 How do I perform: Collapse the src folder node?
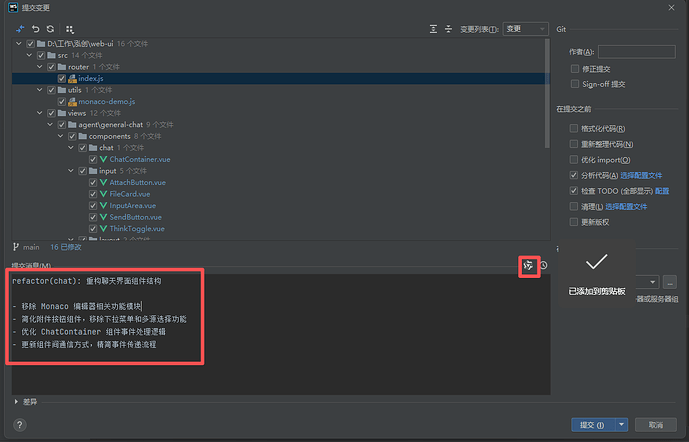[29, 55]
